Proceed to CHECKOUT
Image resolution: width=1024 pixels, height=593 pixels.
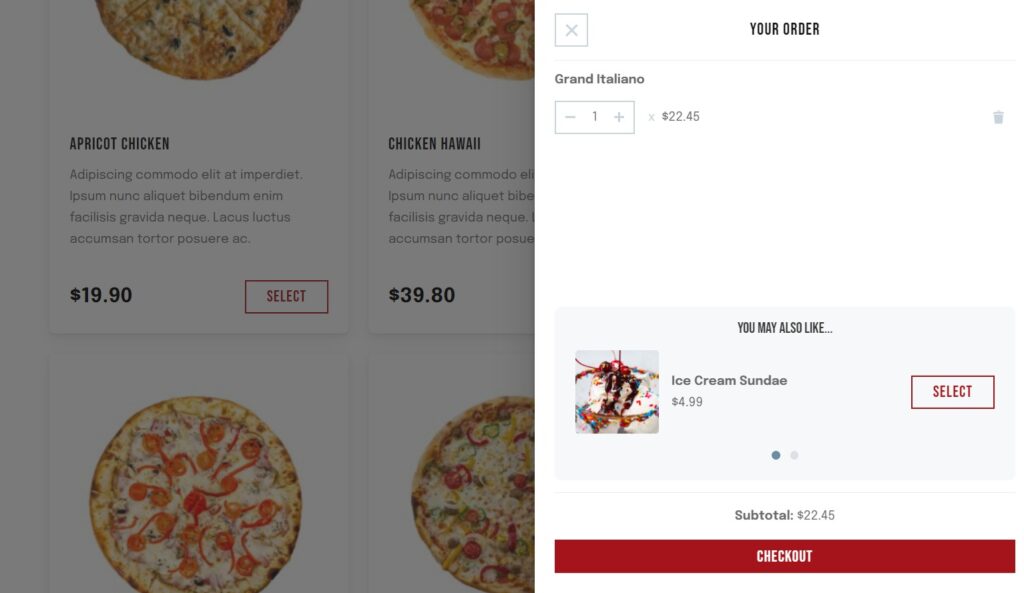point(784,556)
